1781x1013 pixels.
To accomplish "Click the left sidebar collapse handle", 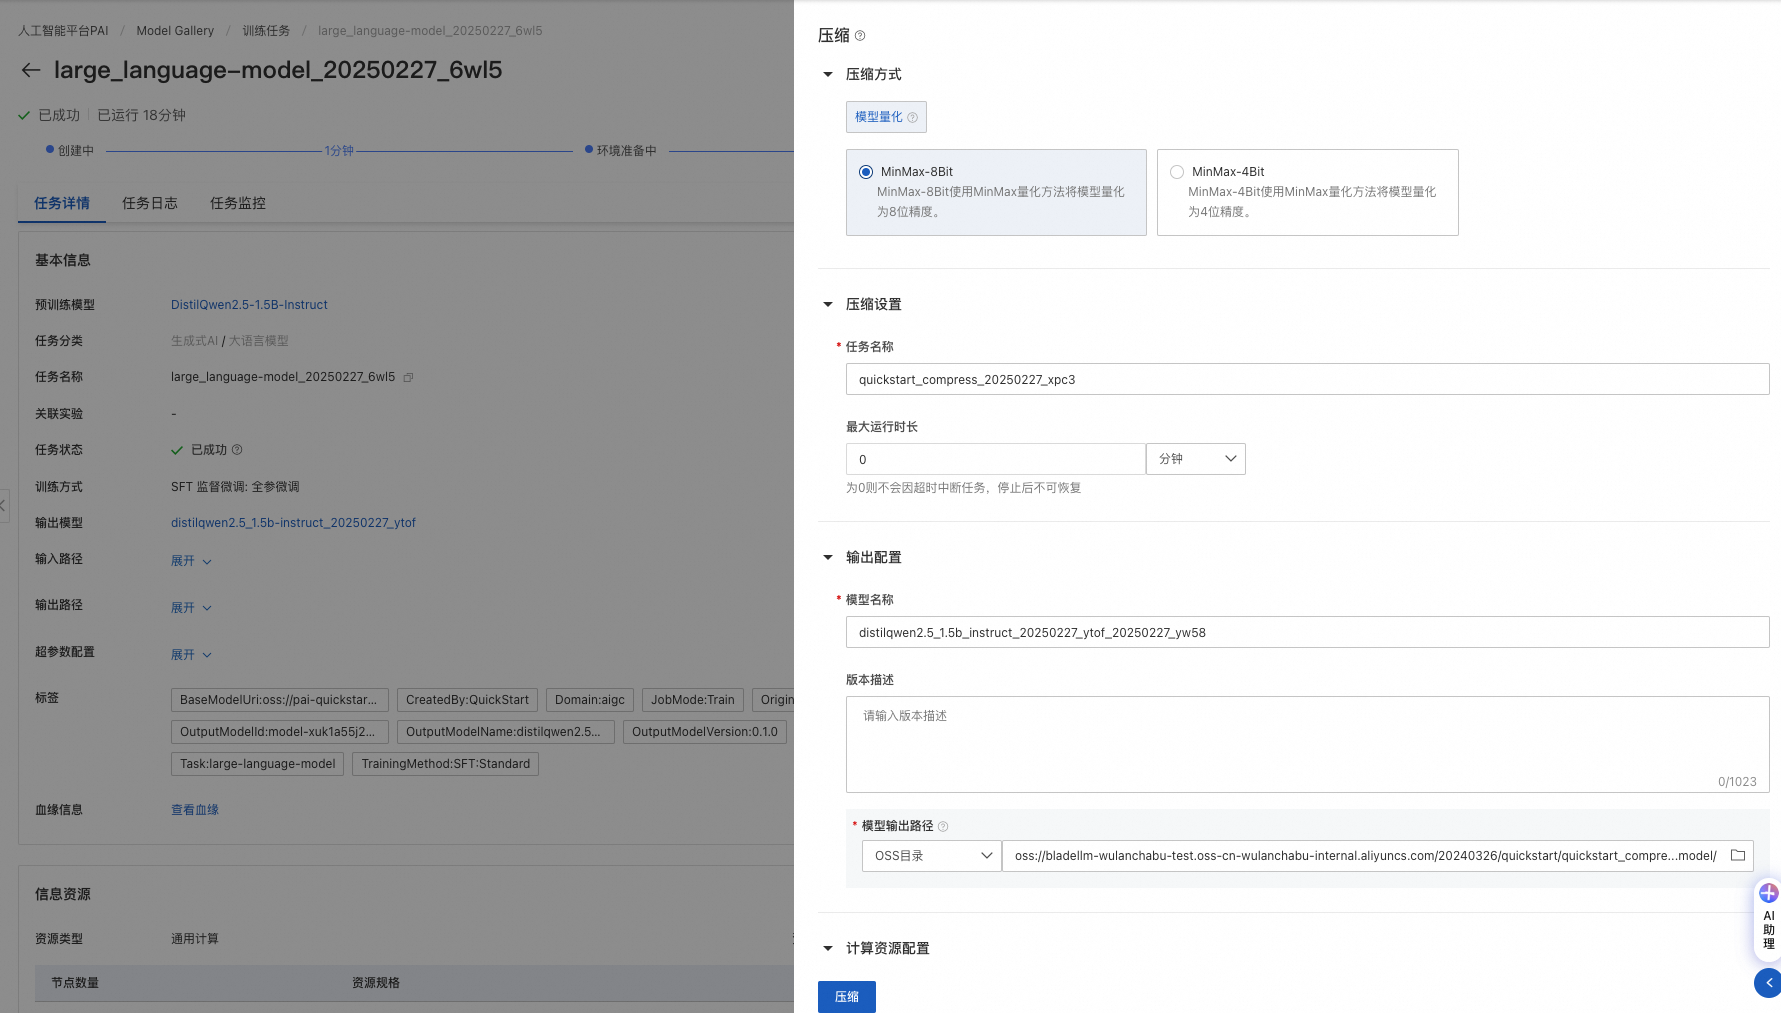I will click(x=4, y=505).
